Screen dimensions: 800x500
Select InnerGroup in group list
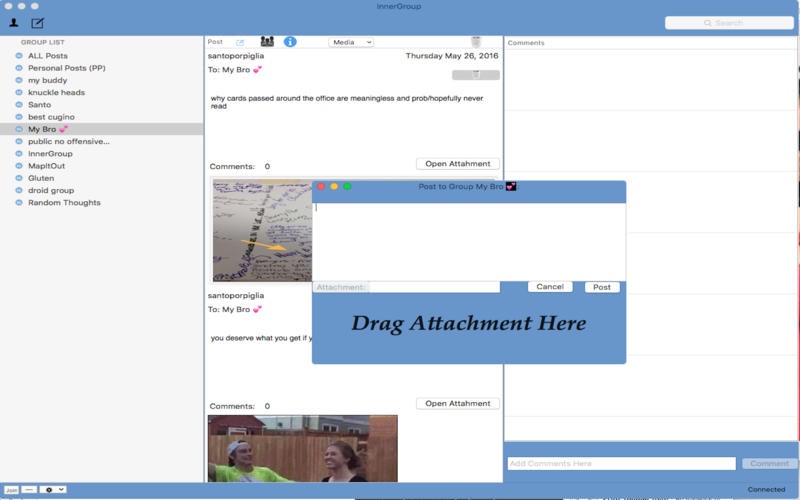(50, 154)
